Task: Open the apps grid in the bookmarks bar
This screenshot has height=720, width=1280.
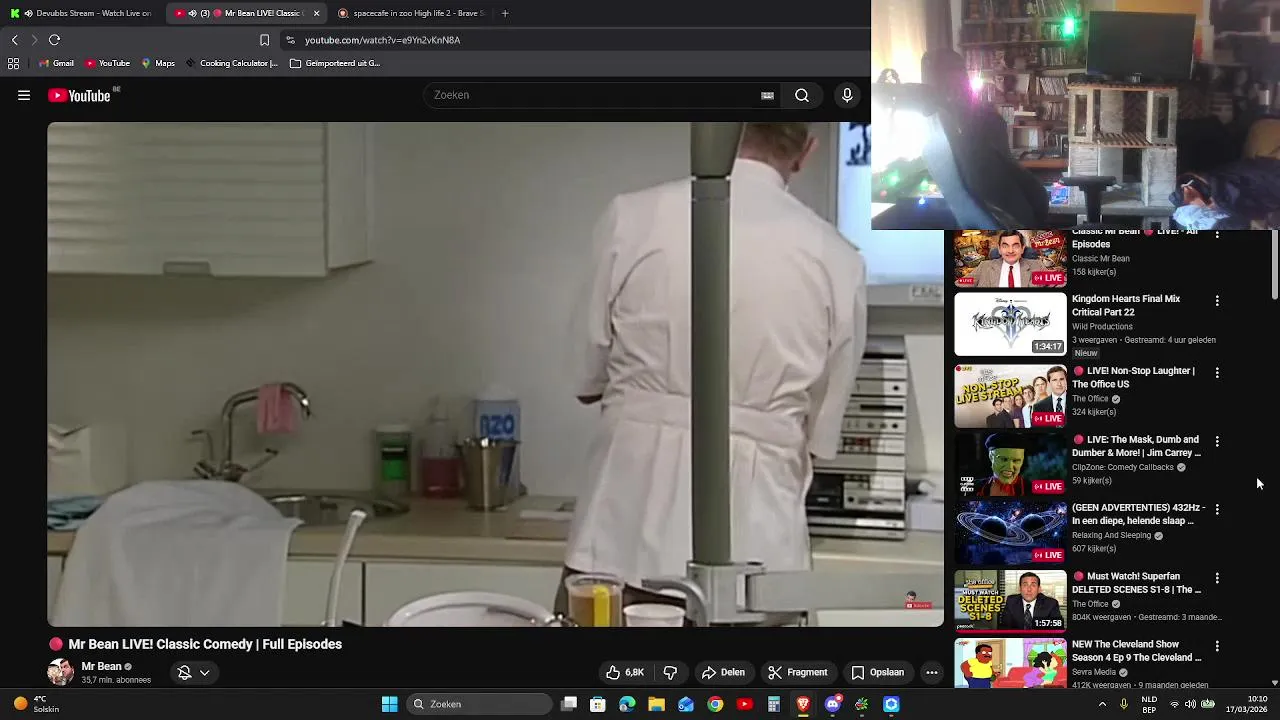Action: click(13, 63)
